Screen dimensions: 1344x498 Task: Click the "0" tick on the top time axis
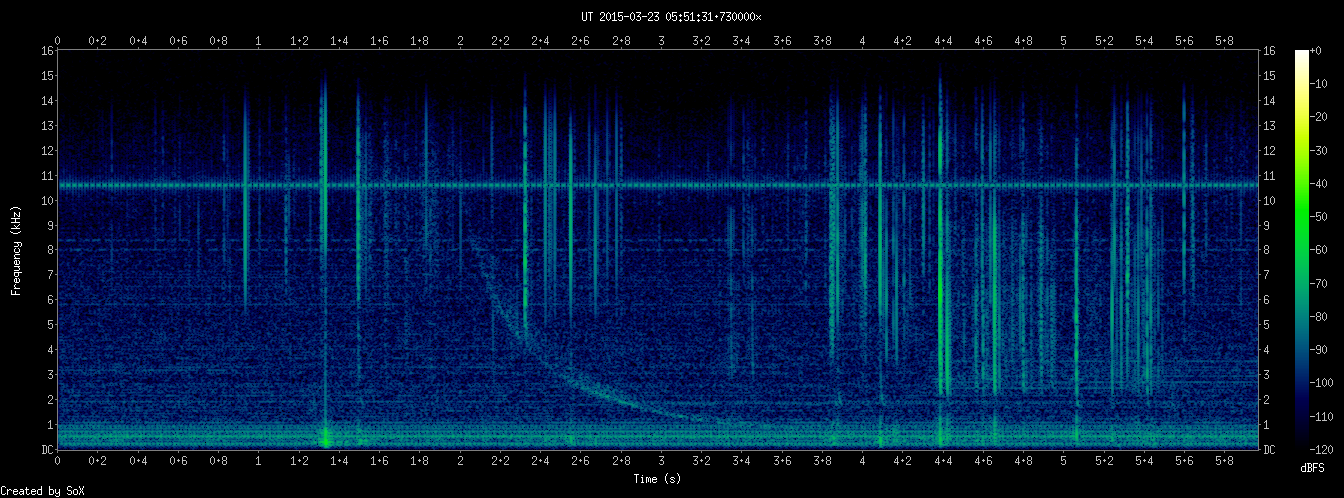[x=58, y=40]
